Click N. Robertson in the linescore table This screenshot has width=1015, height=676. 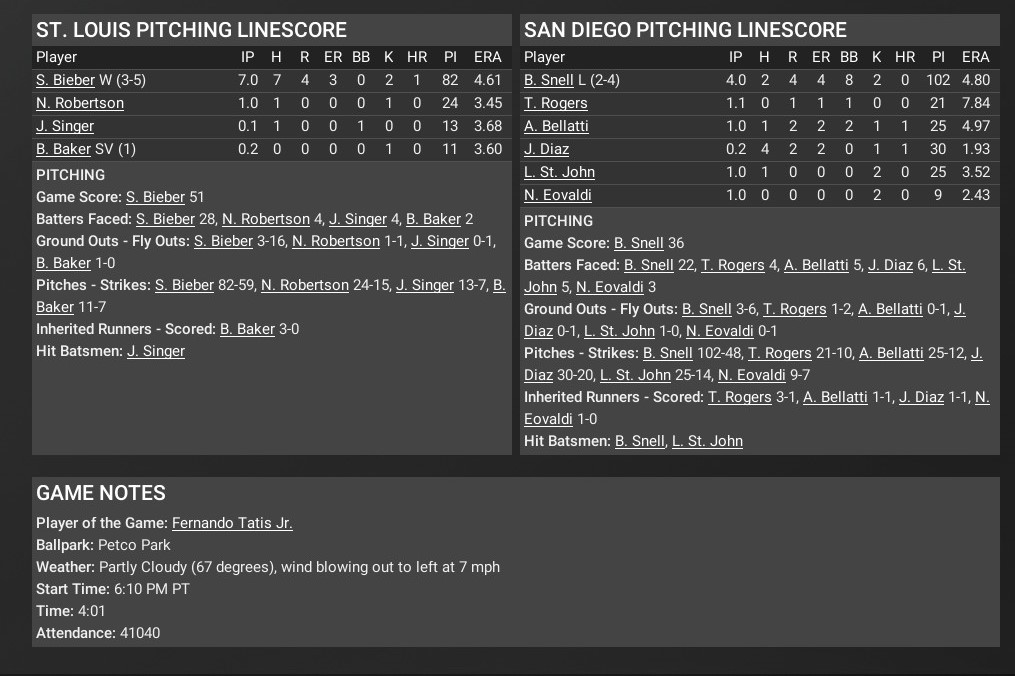(x=80, y=103)
